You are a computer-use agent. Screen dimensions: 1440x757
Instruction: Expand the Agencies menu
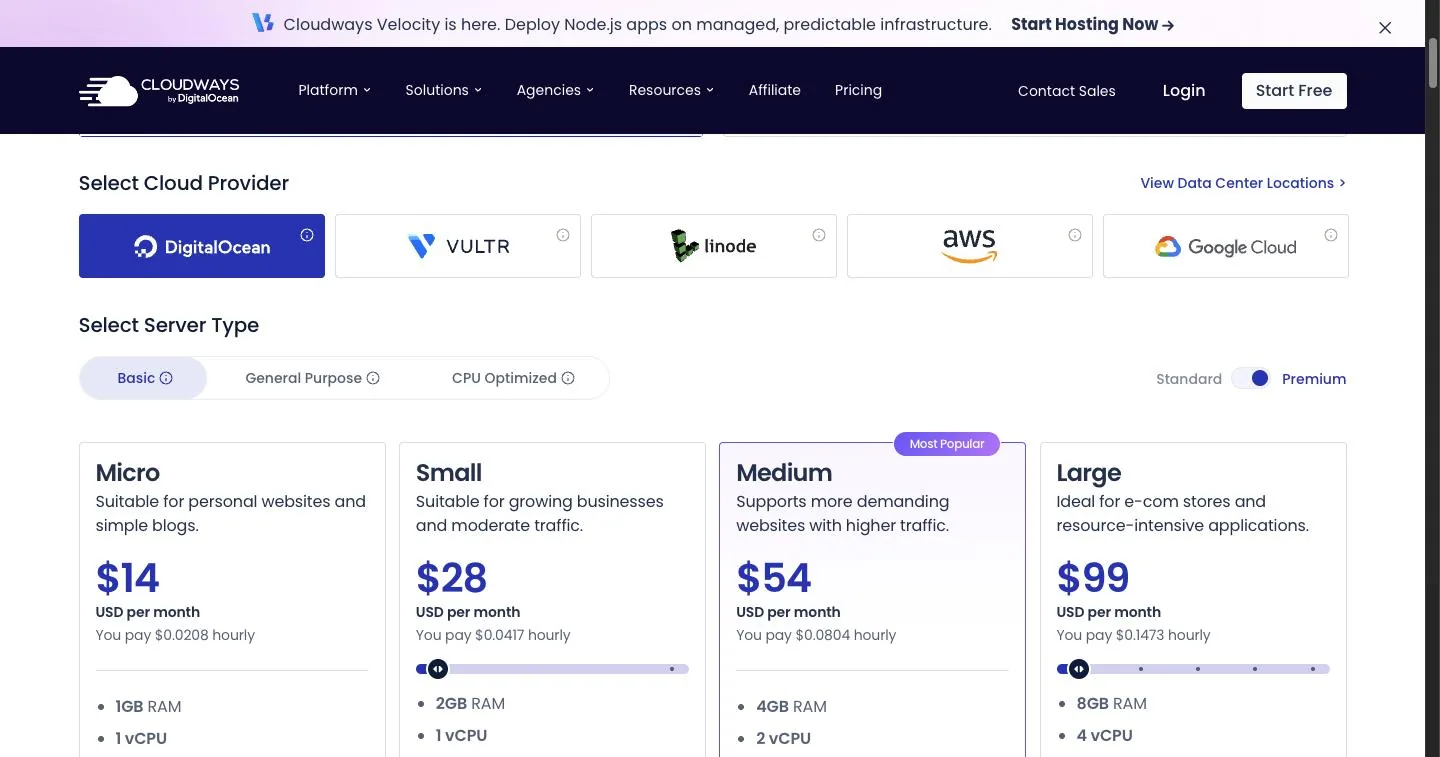555,90
